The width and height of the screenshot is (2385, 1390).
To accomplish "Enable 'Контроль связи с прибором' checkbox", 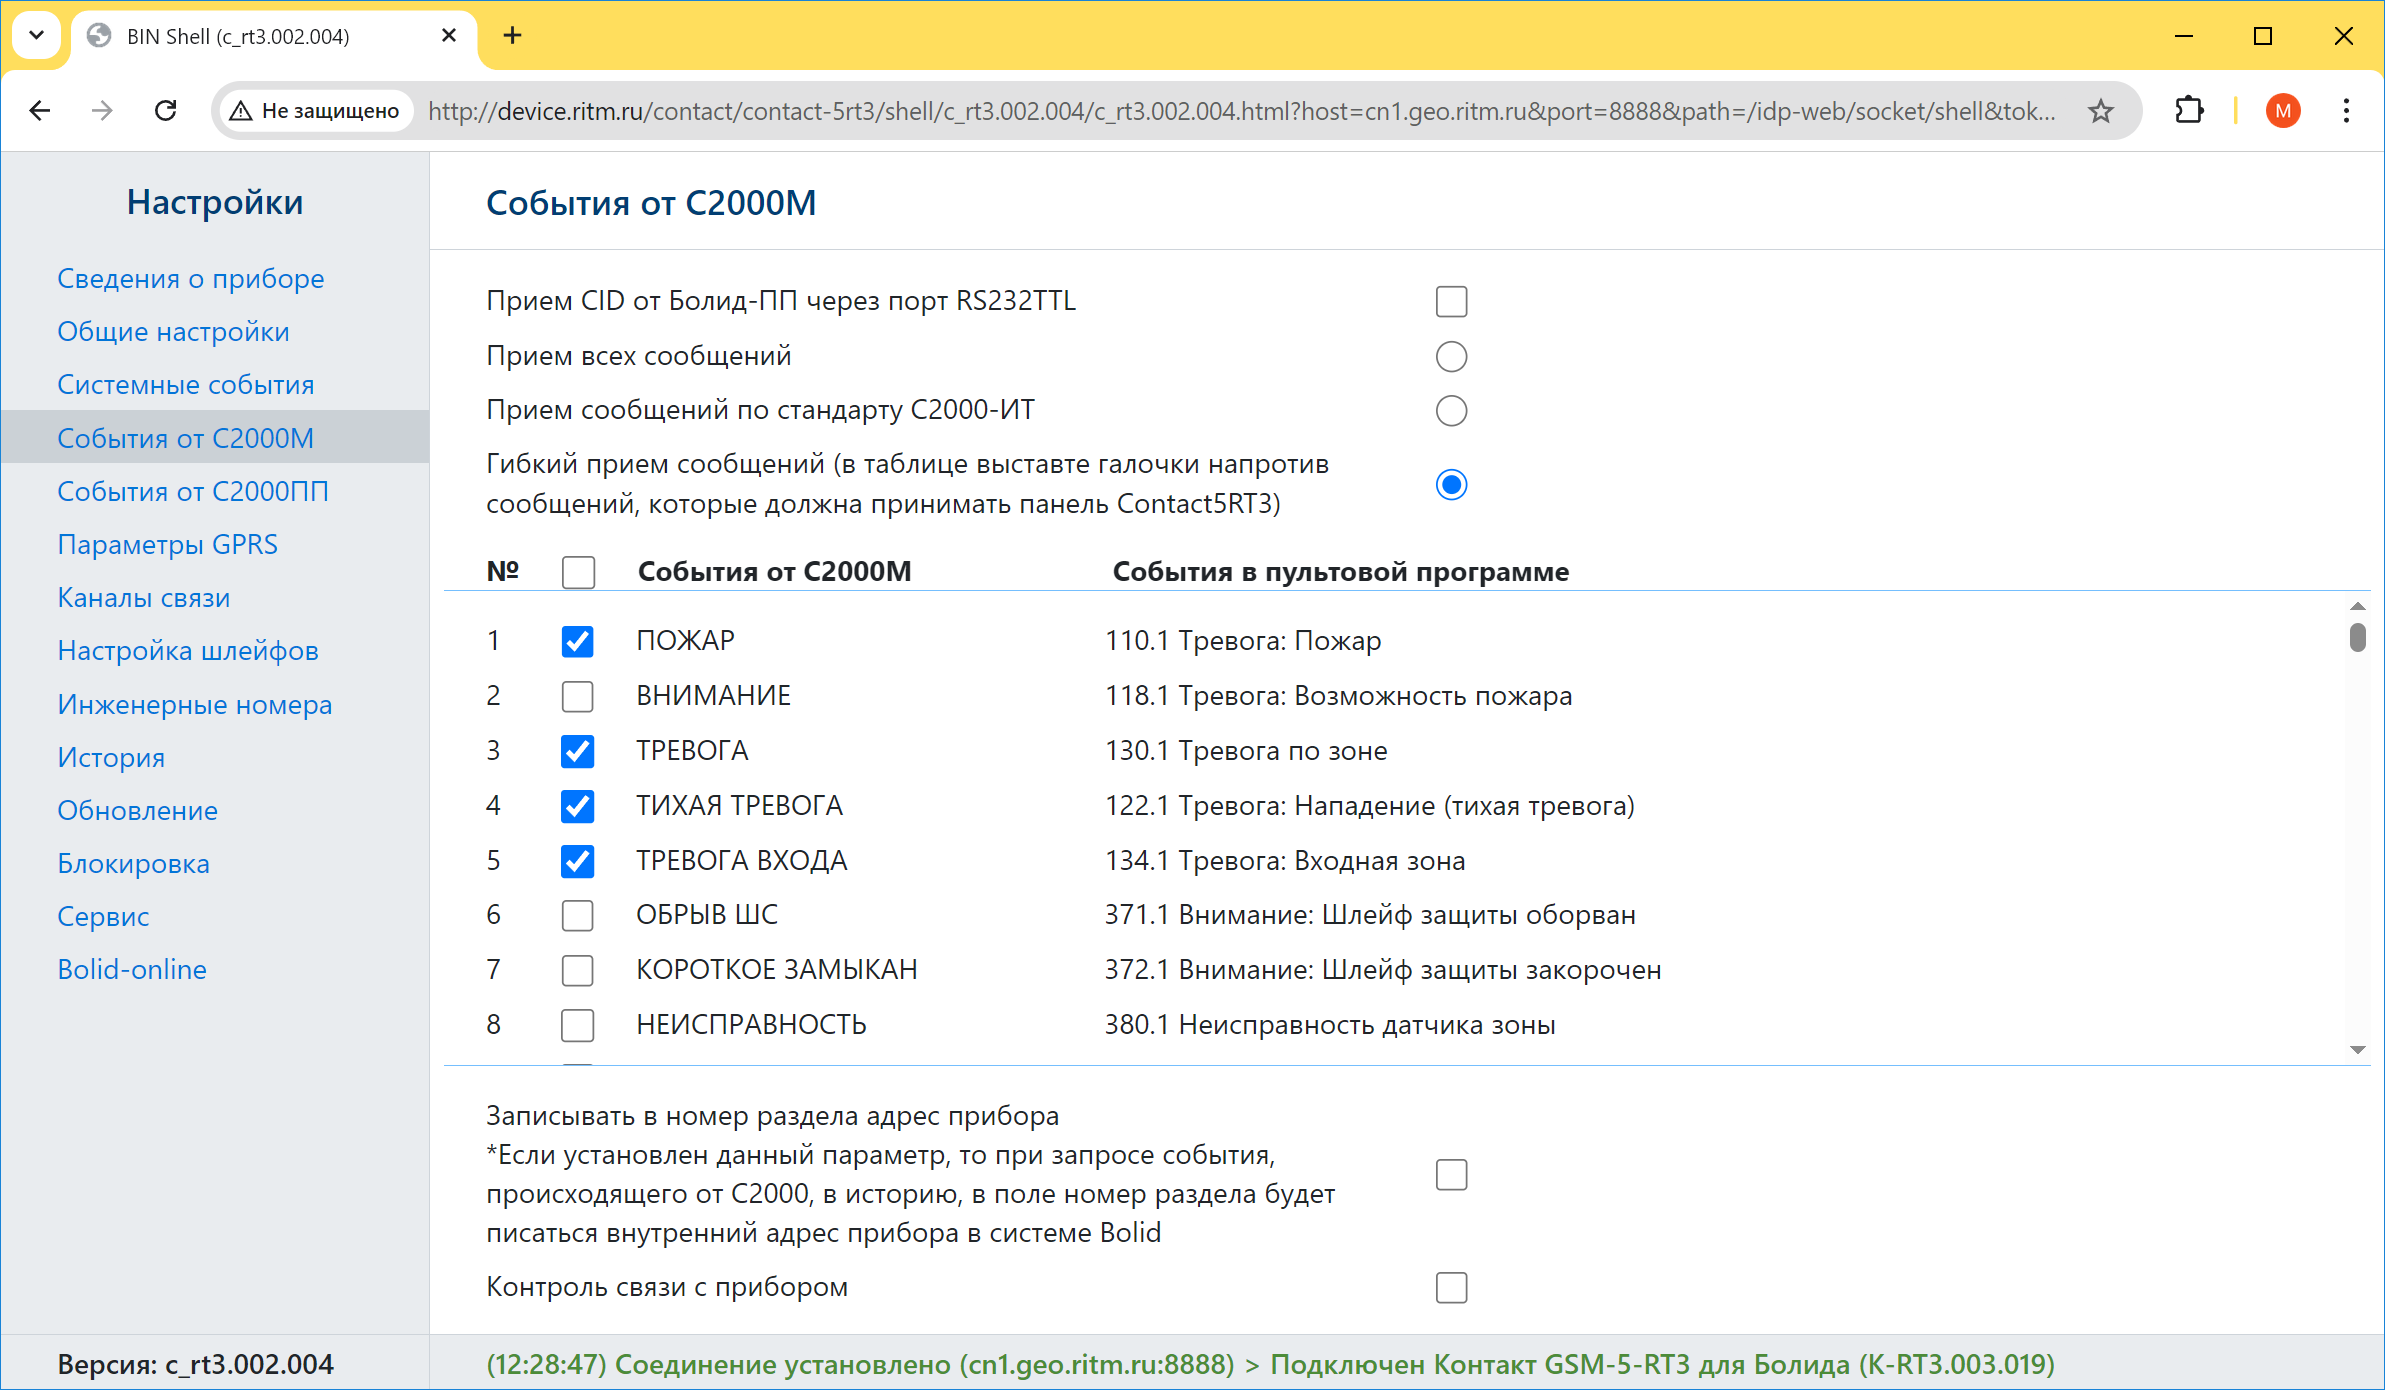I will [1451, 1287].
